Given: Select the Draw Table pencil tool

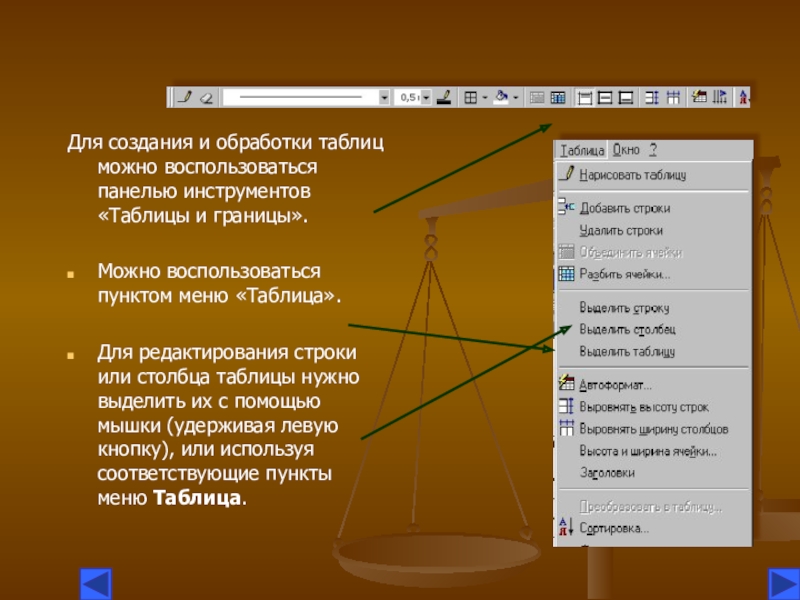Looking at the screenshot, I should coord(185,97).
